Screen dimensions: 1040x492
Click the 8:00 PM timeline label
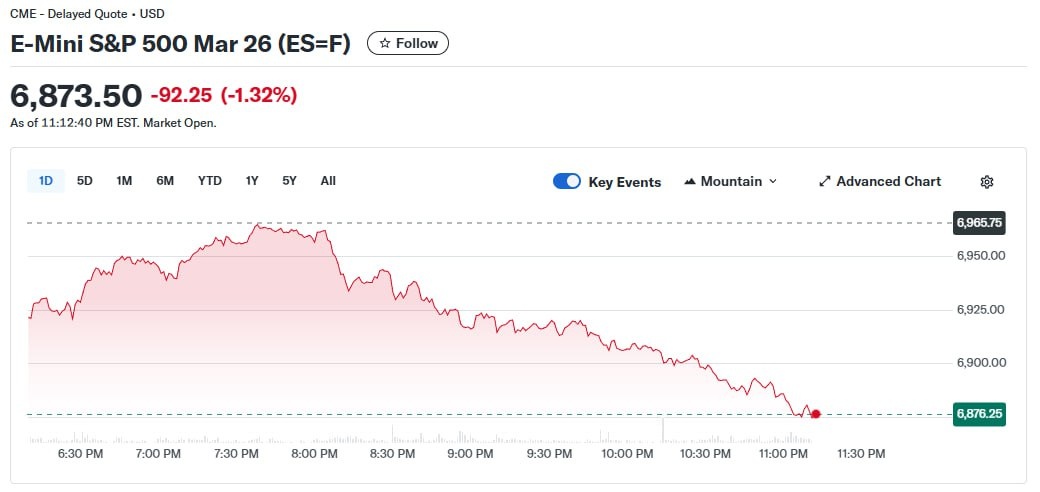[314, 454]
